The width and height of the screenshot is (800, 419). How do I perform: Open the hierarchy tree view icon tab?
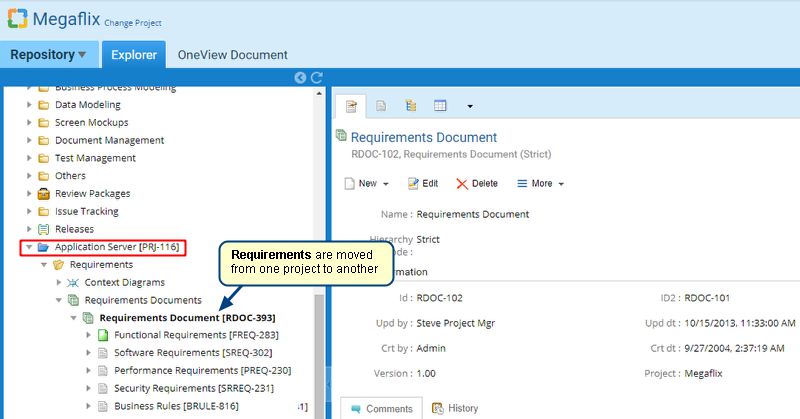tap(410, 105)
